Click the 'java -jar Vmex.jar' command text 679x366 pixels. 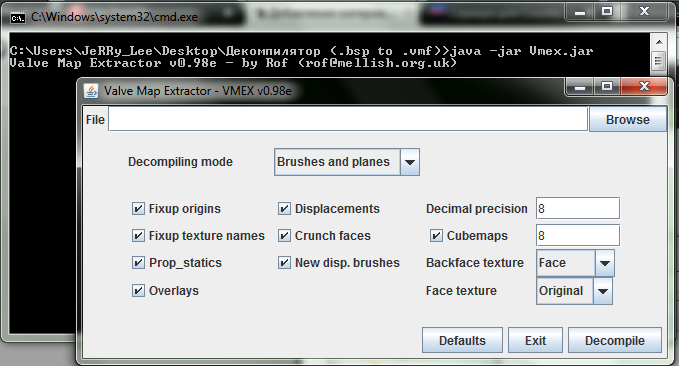pyautogui.click(x=521, y=51)
